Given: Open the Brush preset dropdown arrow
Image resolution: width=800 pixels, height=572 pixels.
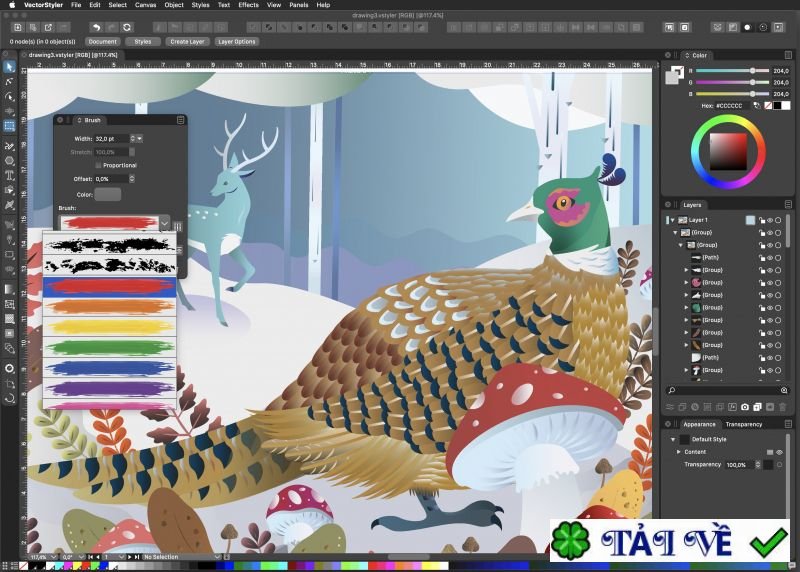Looking at the screenshot, I should click(x=165, y=223).
